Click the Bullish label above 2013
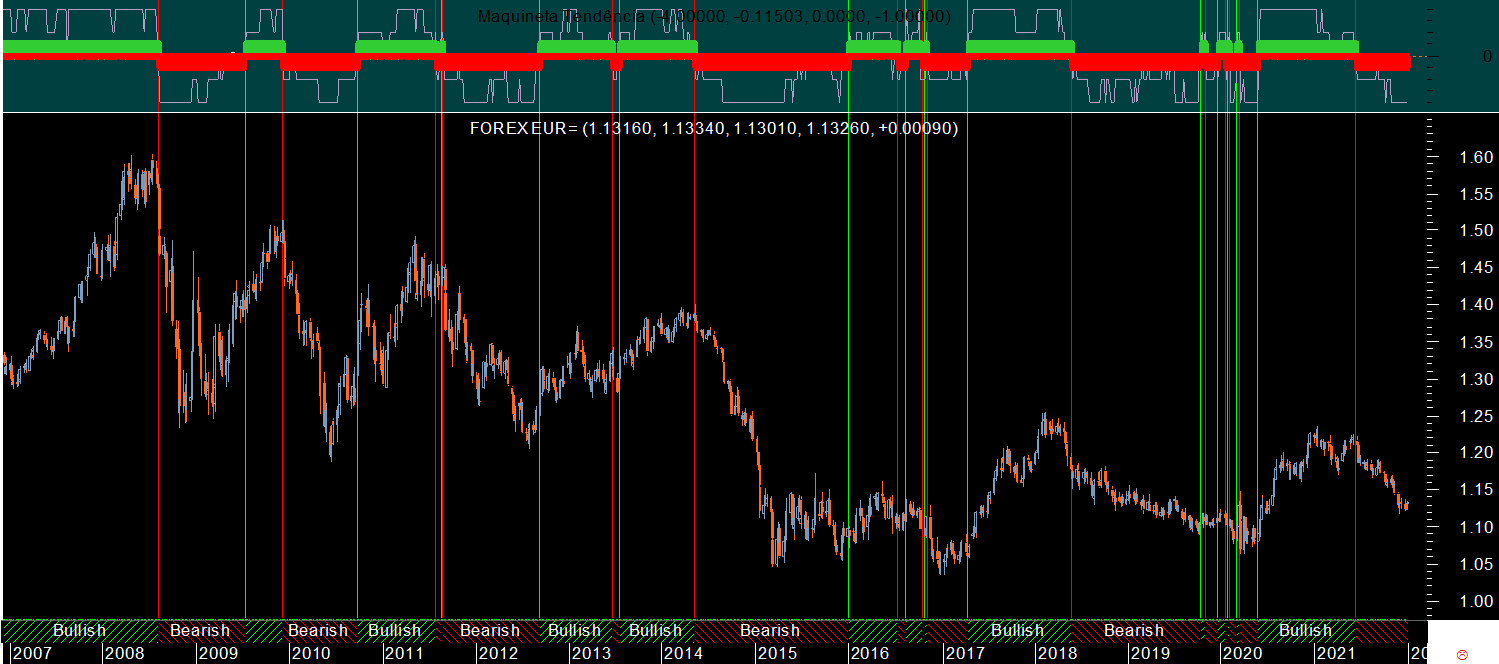1499x664 pixels. coord(574,631)
